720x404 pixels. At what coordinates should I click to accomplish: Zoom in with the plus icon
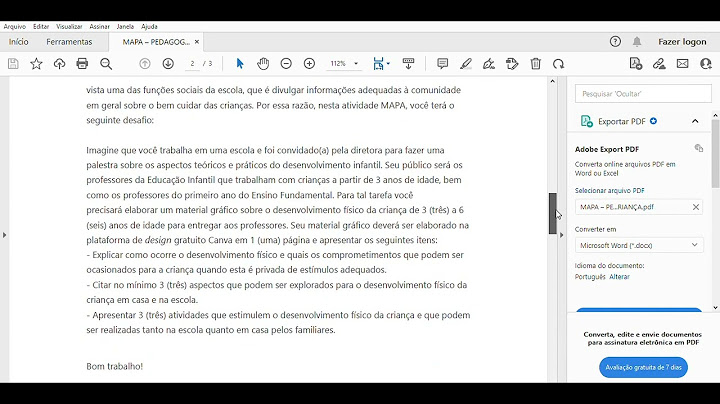click(x=309, y=64)
